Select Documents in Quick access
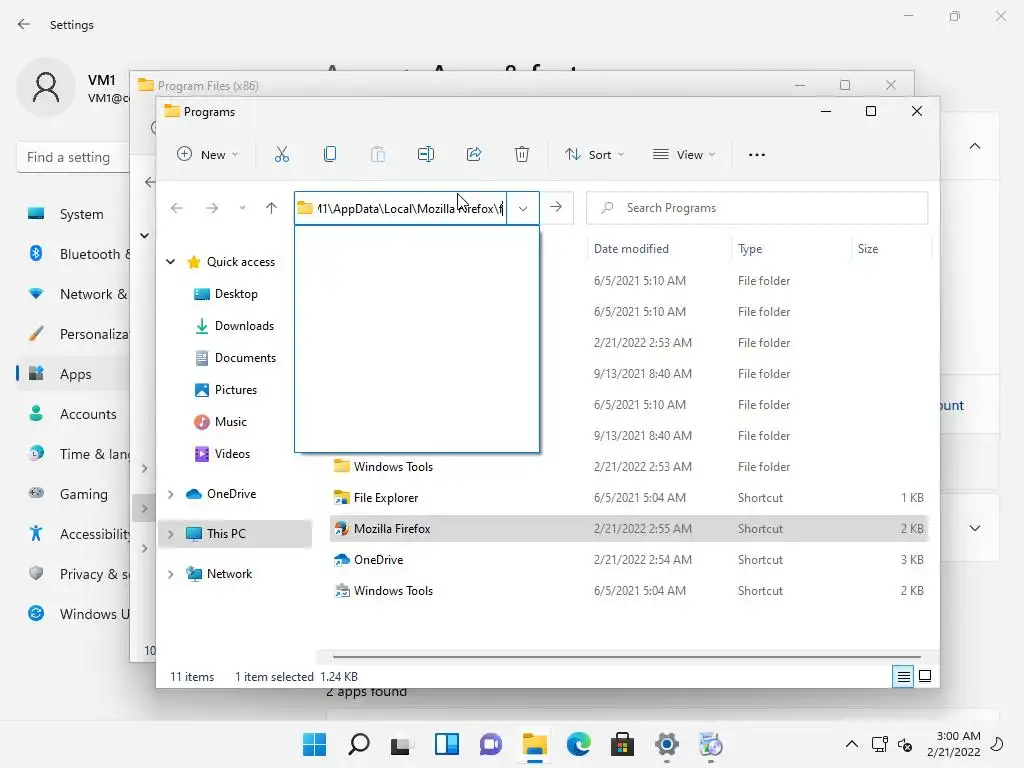The width and height of the screenshot is (1024, 768). pos(235,358)
